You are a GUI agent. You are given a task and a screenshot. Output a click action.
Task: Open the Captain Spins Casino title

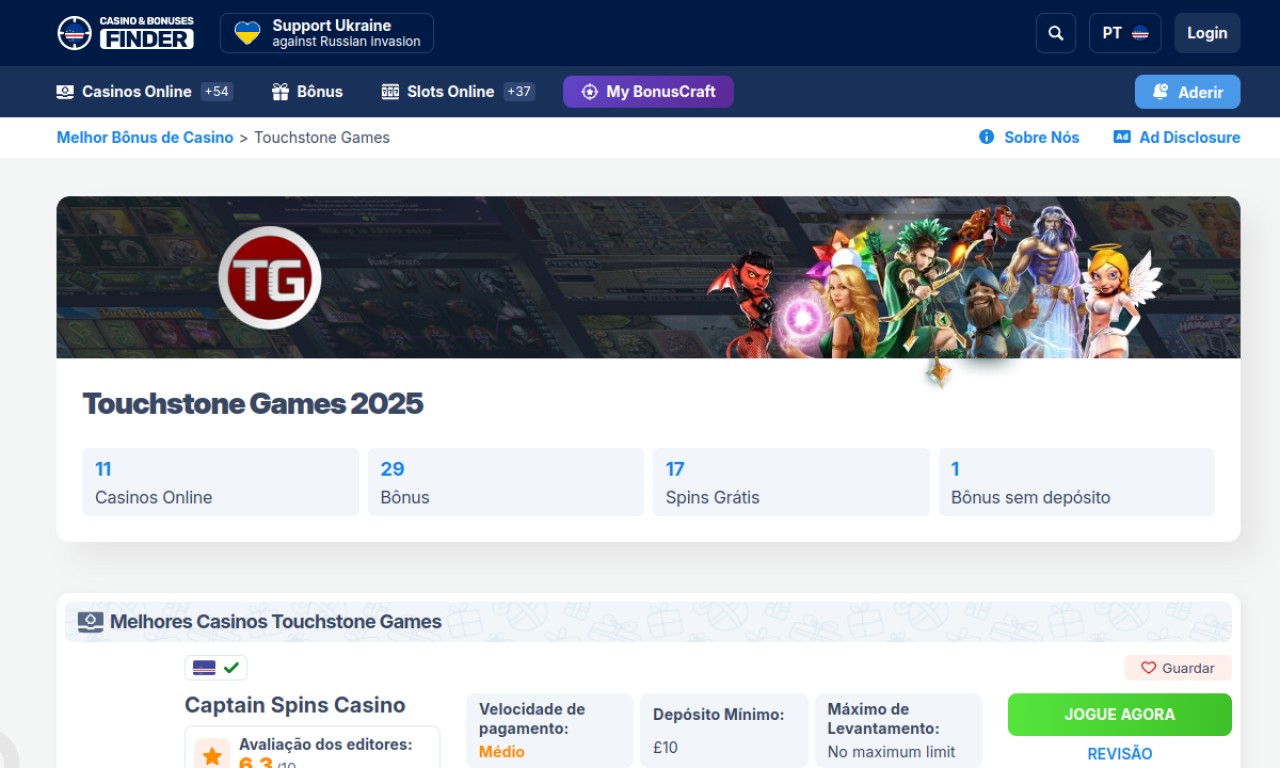(295, 705)
